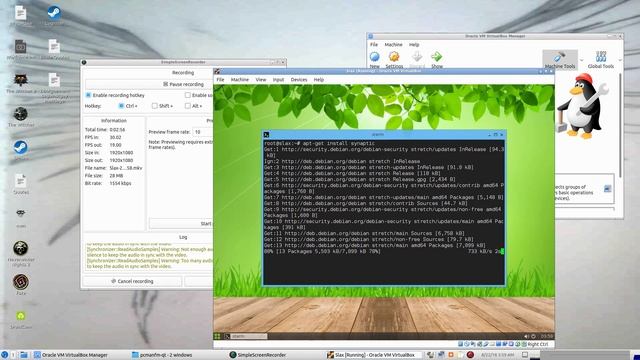Click the Start preview button in recorder

(181, 223)
